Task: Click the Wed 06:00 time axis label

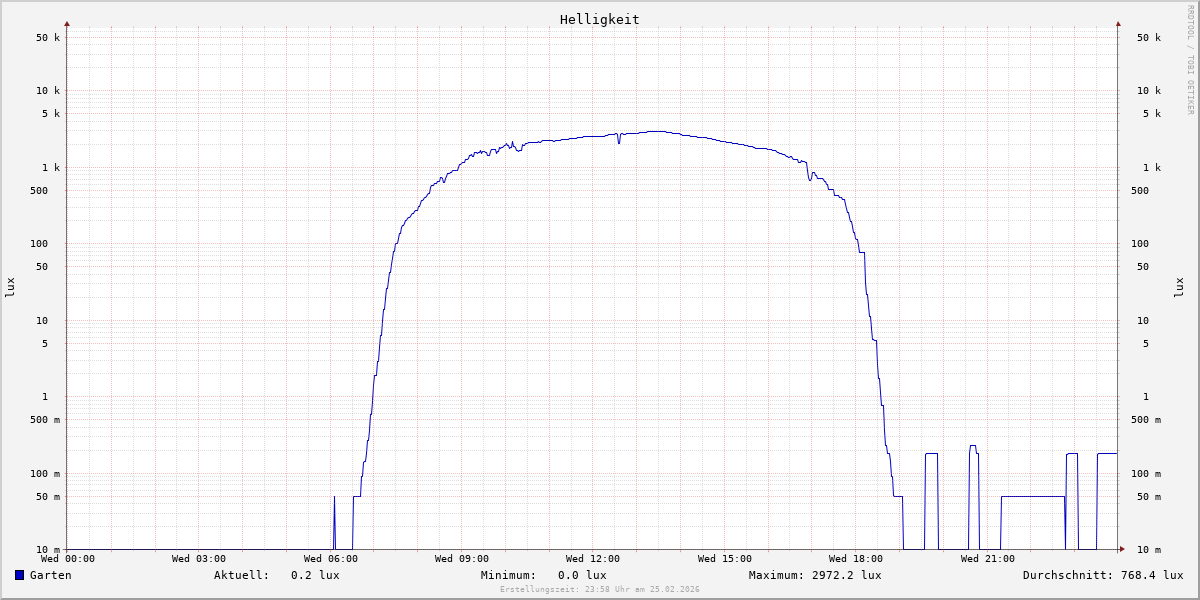Action: 330,559
